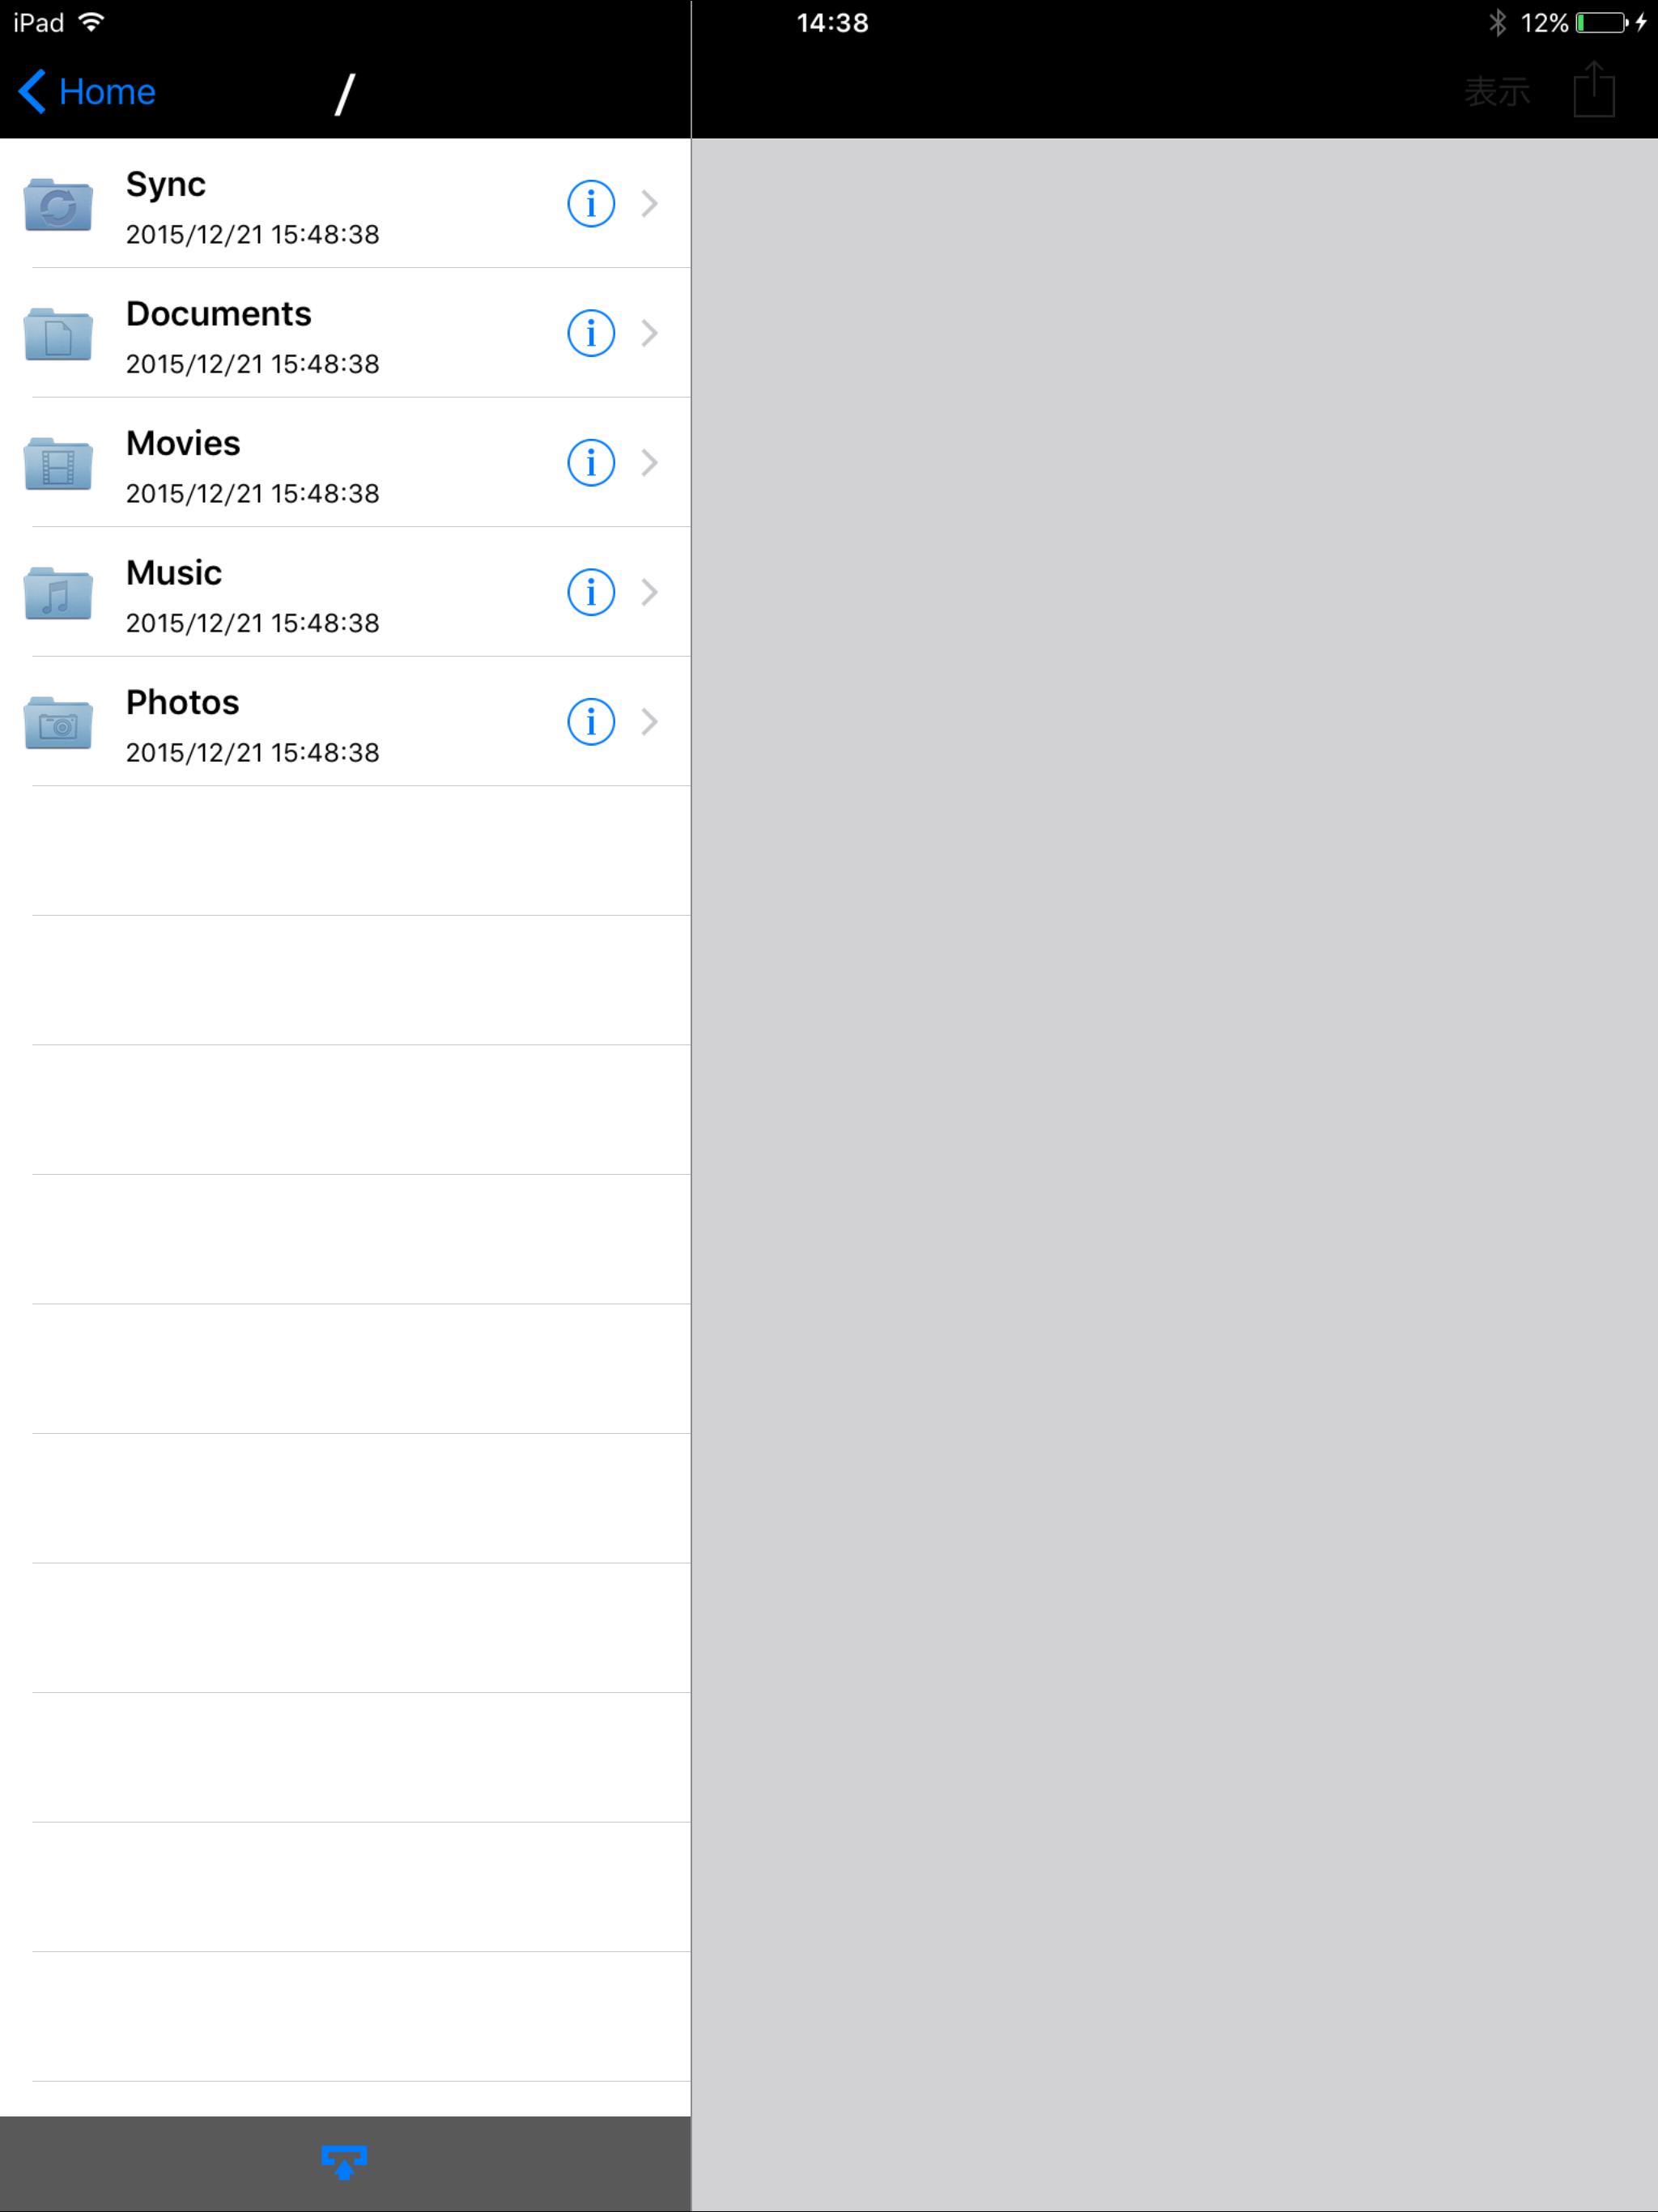
Task: Tap the back chevron beside Home
Action: tap(32, 92)
